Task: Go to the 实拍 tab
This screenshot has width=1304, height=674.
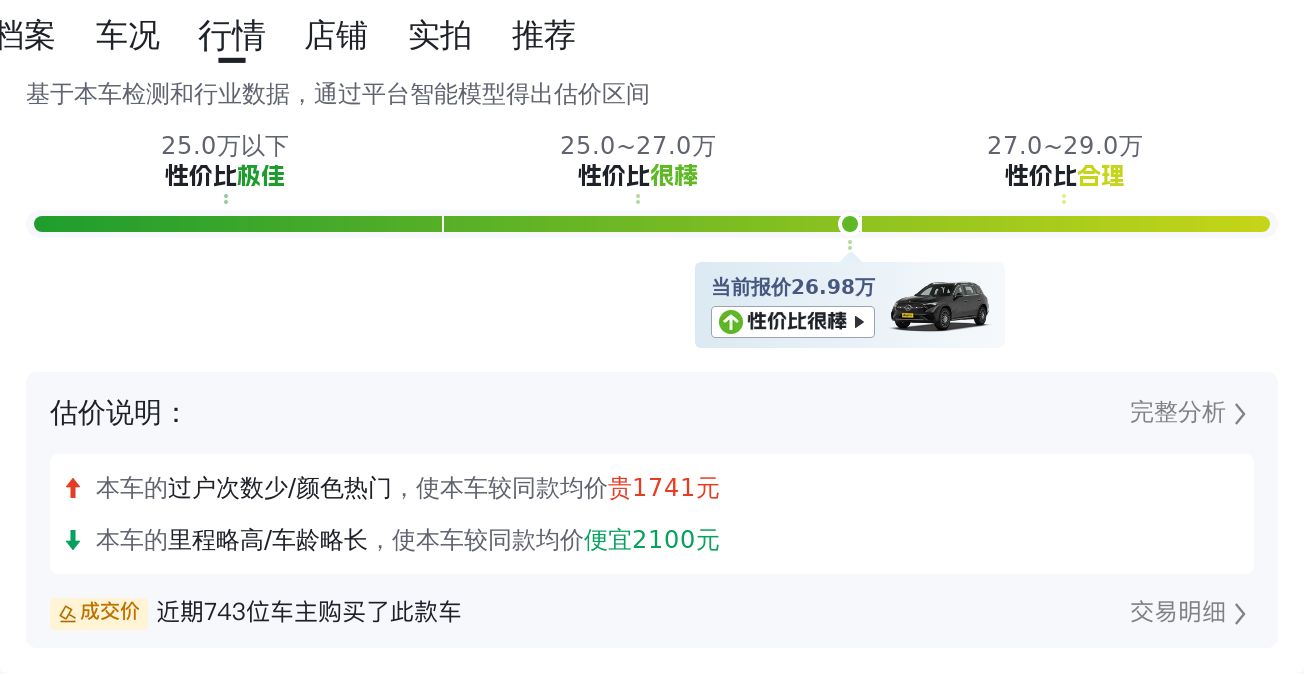Action: point(440,36)
